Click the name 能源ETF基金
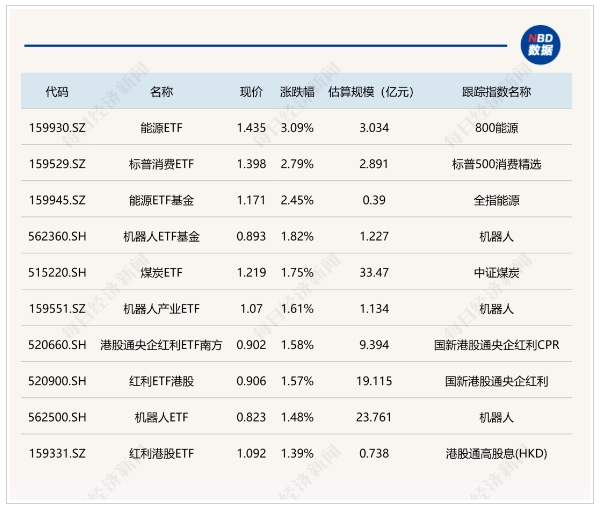This screenshot has width=602, height=509. [161, 200]
